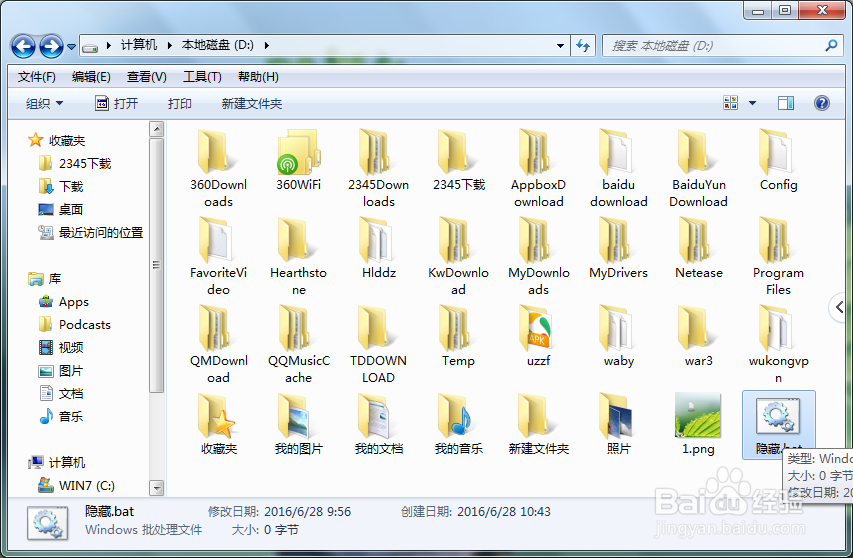The height and width of the screenshot is (558, 853).
Task: Click the sidebar scrollbar down arrow
Action: pos(157,488)
